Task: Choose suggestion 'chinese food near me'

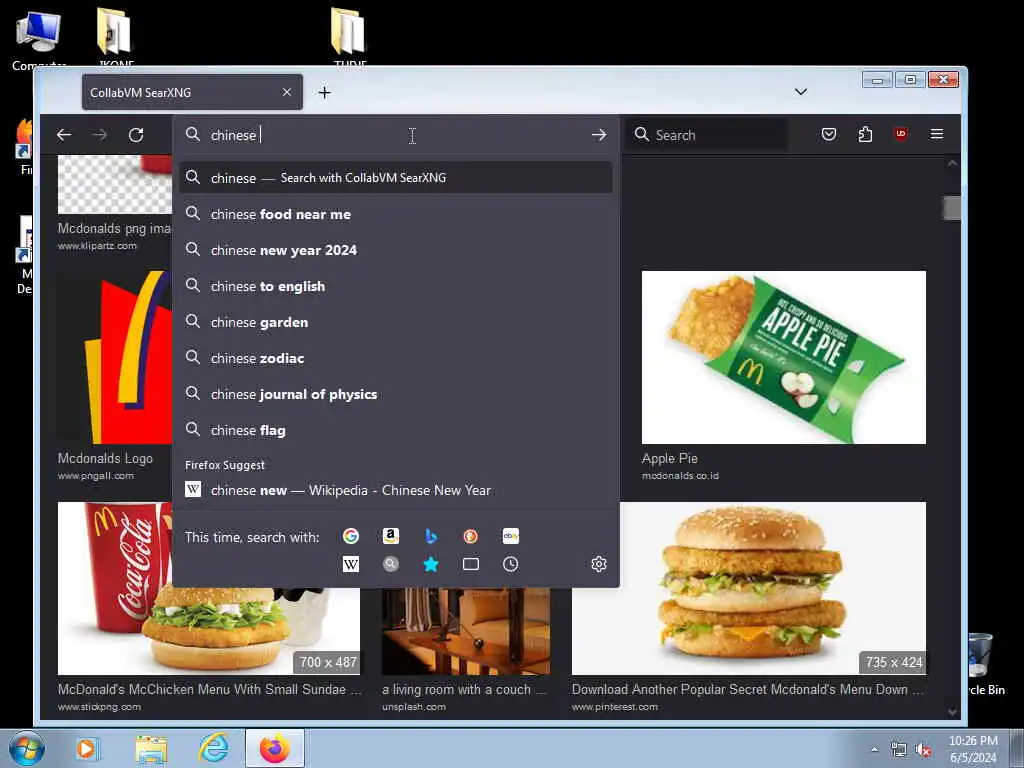Action: click(x=396, y=214)
